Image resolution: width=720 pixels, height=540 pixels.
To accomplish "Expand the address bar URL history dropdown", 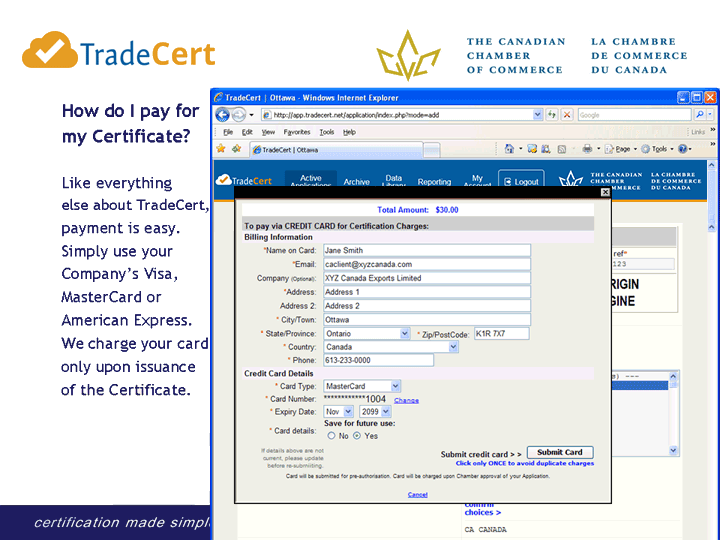I will pos(537,114).
